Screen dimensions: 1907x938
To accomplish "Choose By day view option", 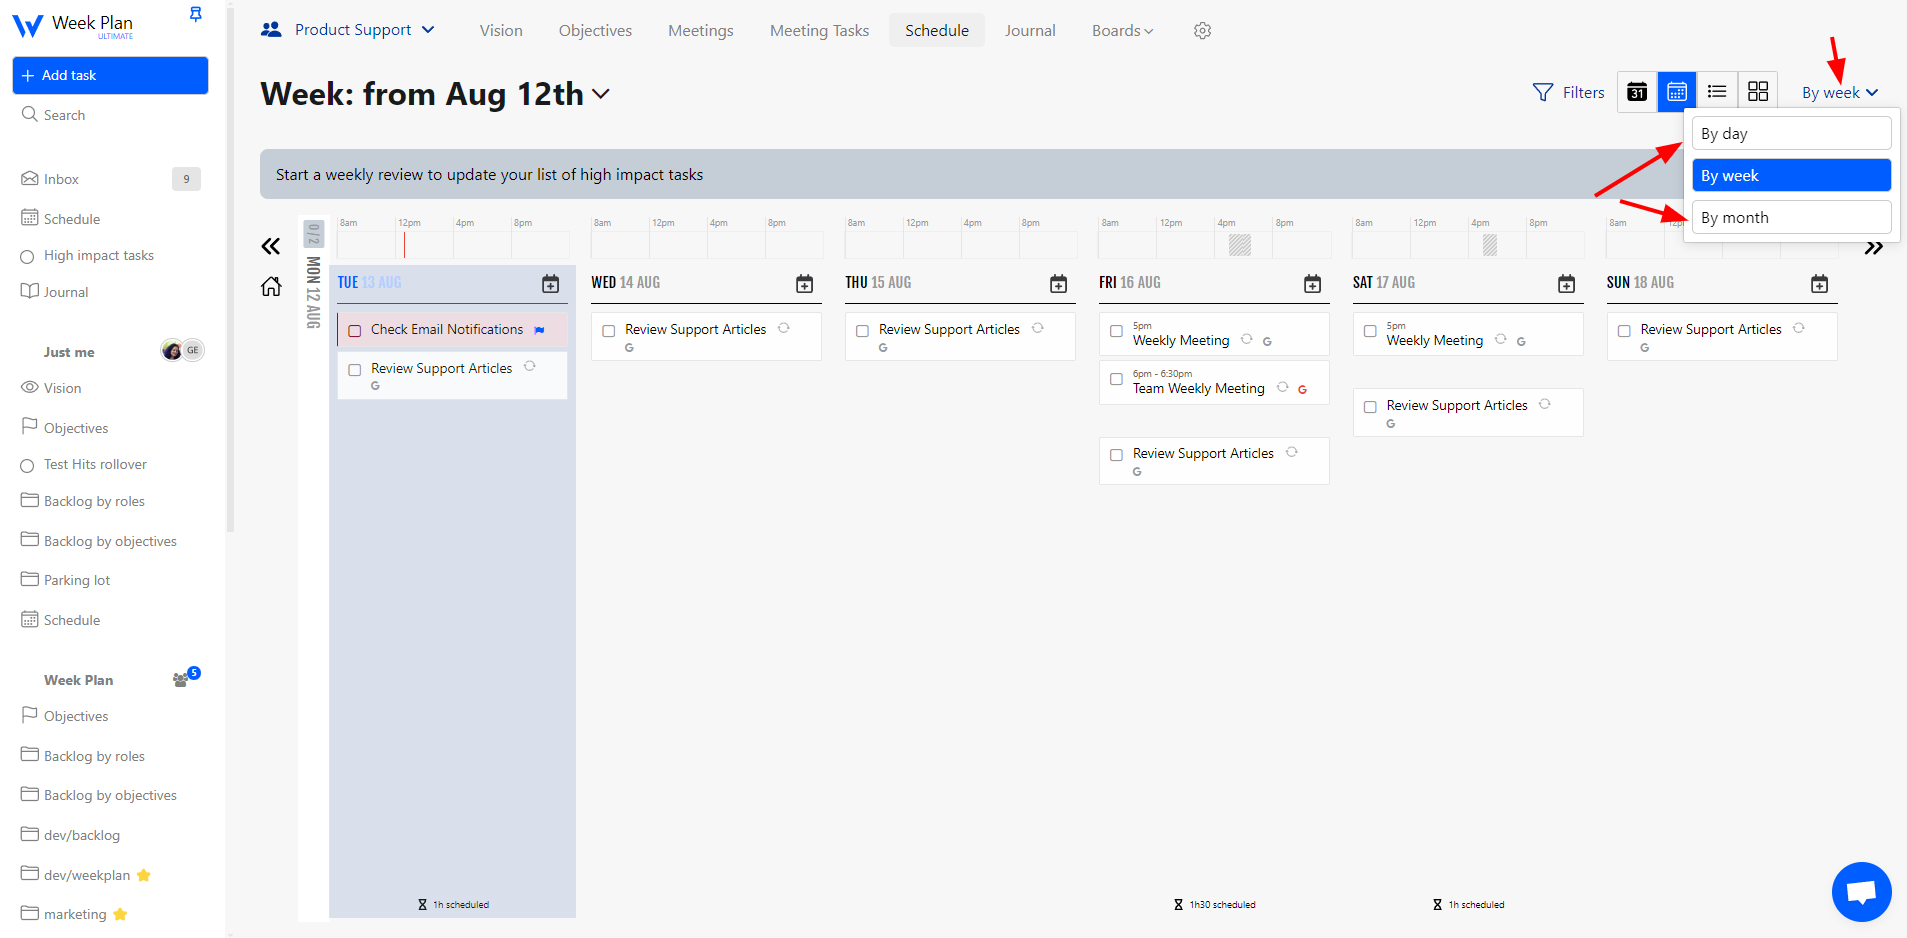I will click(x=1791, y=133).
